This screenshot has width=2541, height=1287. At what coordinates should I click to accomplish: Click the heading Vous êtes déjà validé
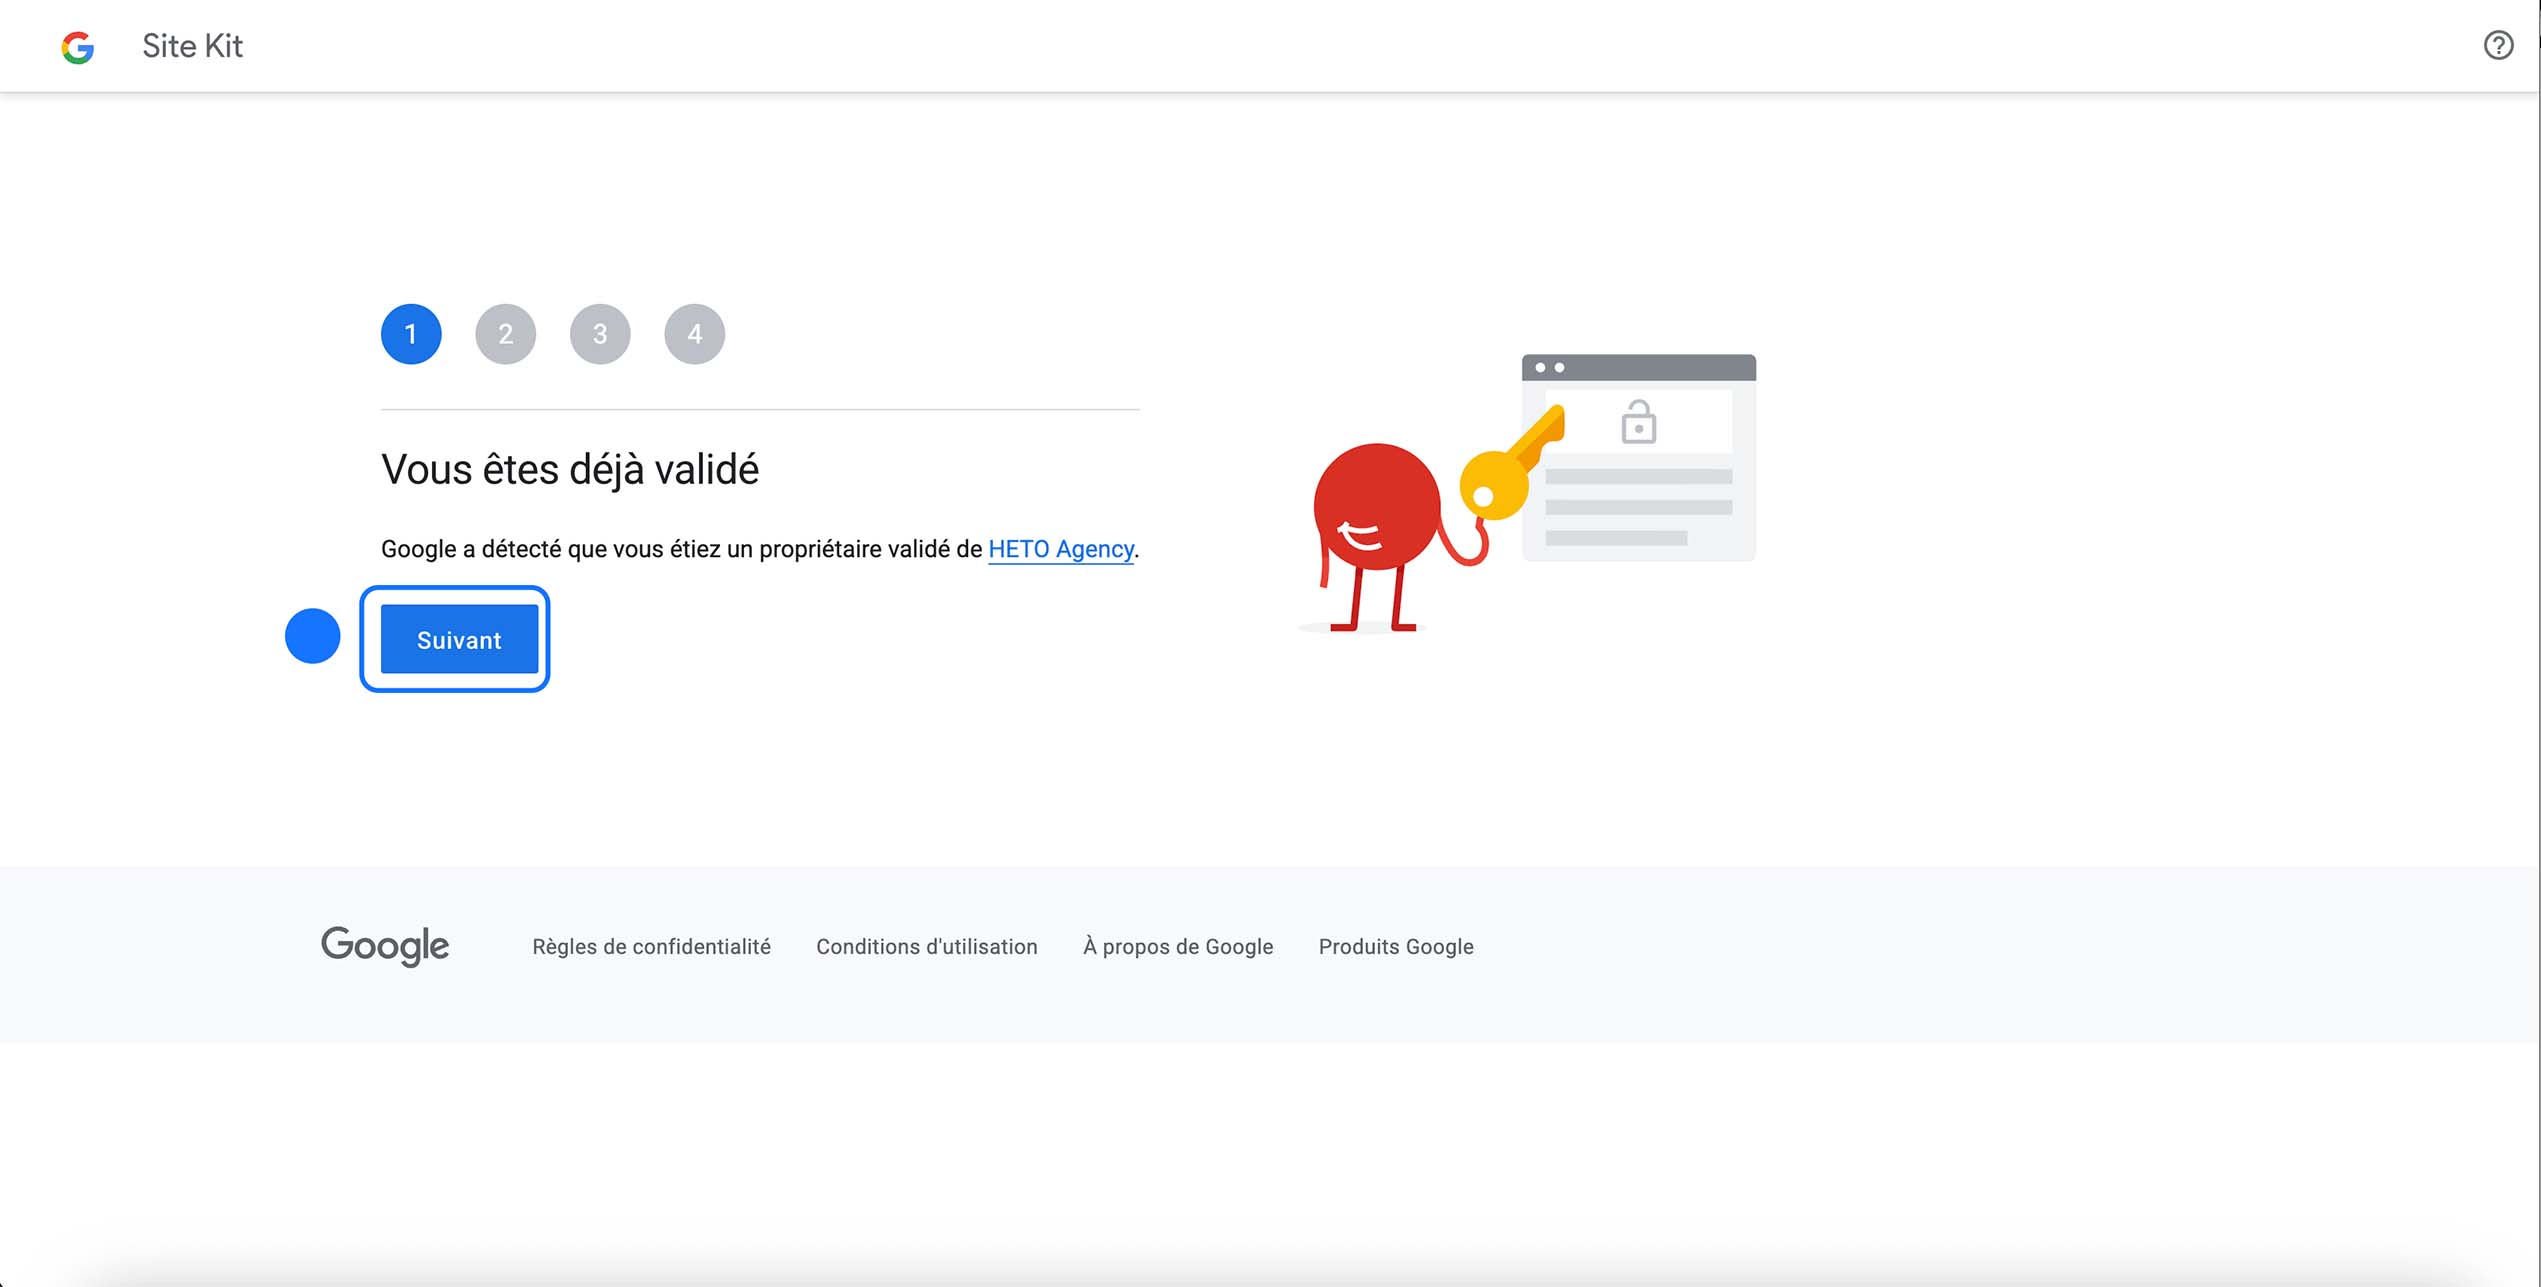click(570, 469)
